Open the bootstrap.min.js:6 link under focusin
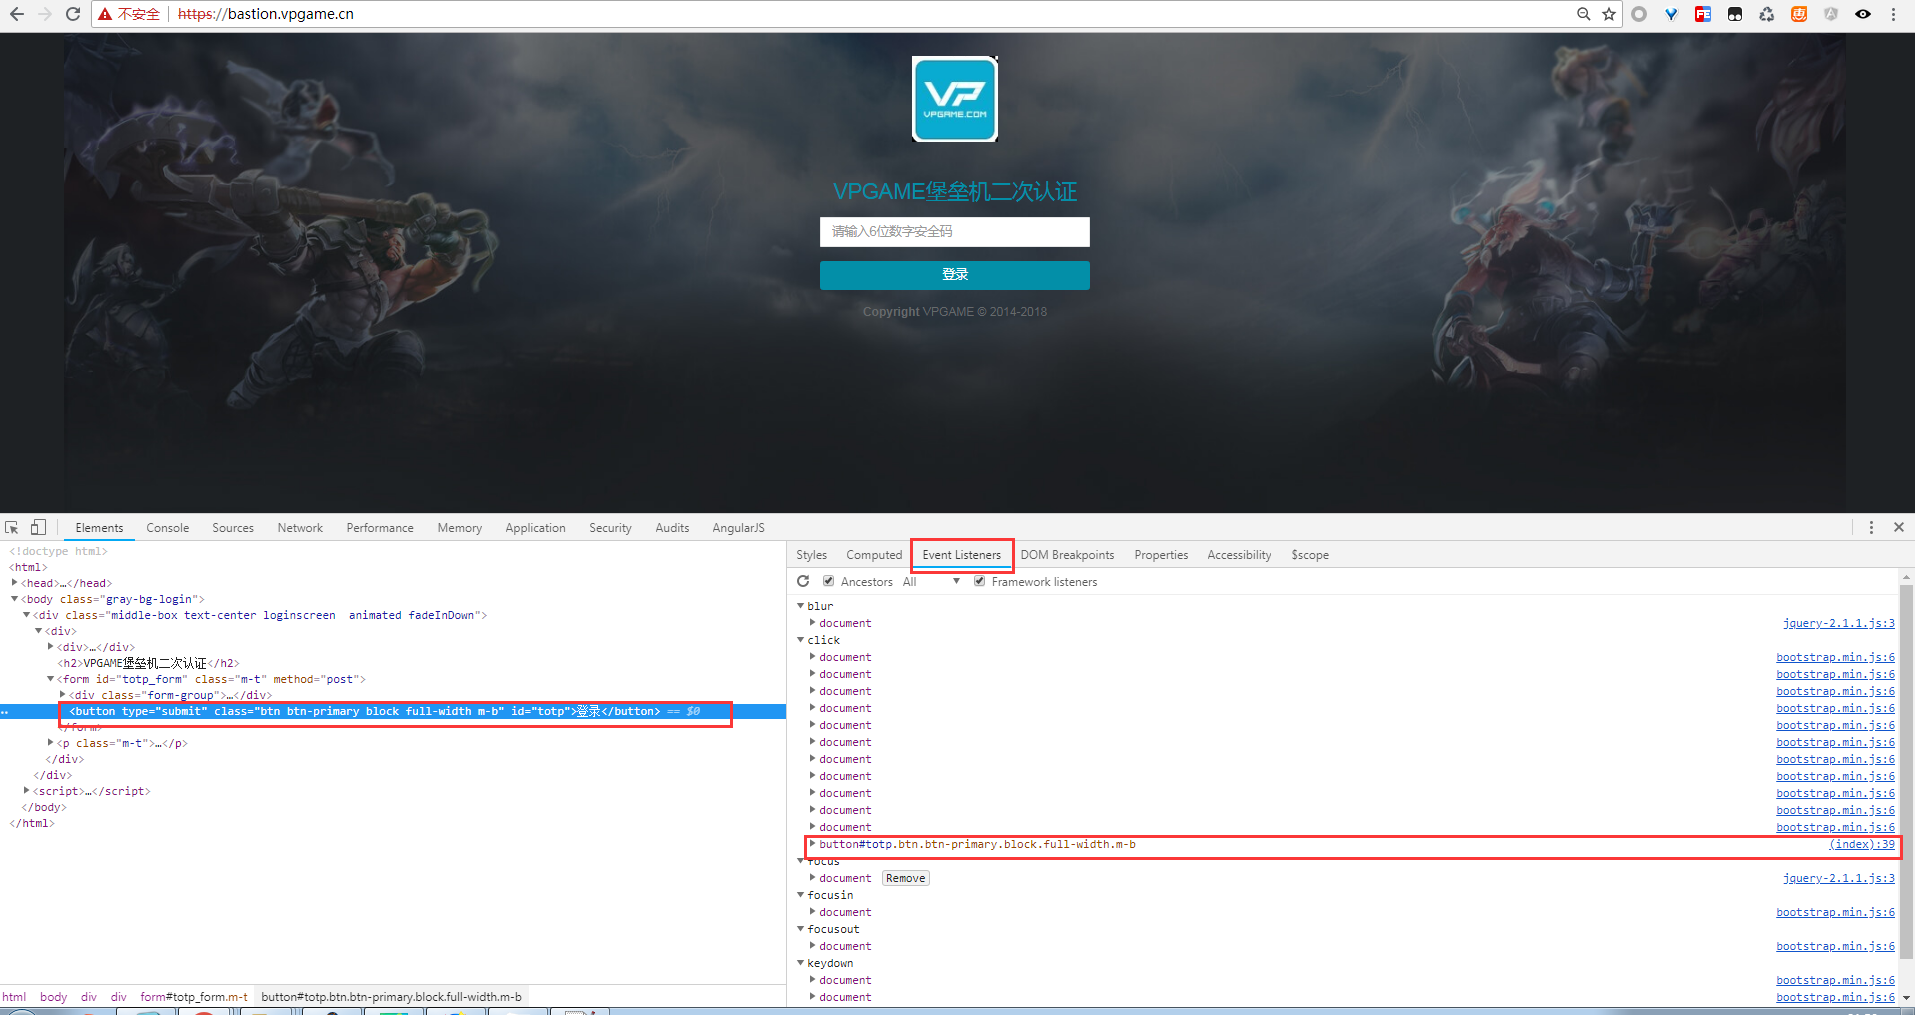Screen dimensions: 1915x1015 1835,912
